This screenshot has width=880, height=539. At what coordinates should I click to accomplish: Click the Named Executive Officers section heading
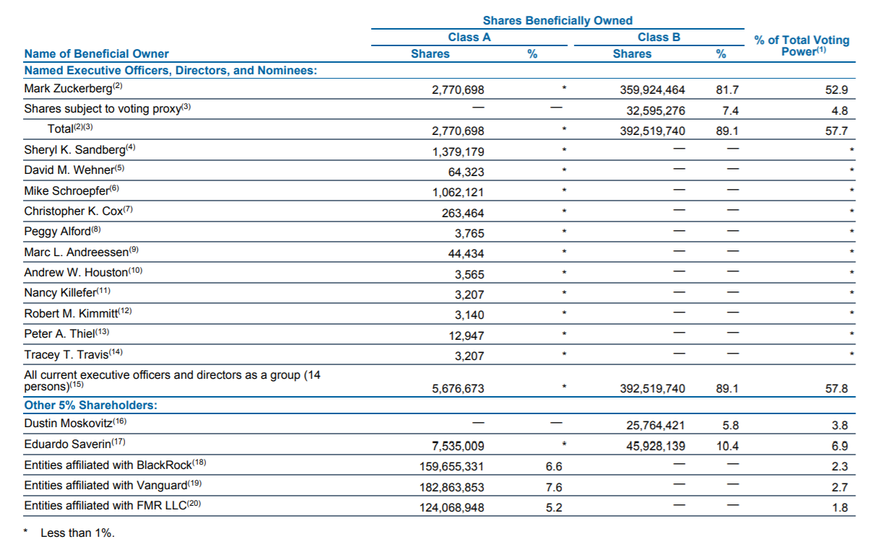coord(170,70)
